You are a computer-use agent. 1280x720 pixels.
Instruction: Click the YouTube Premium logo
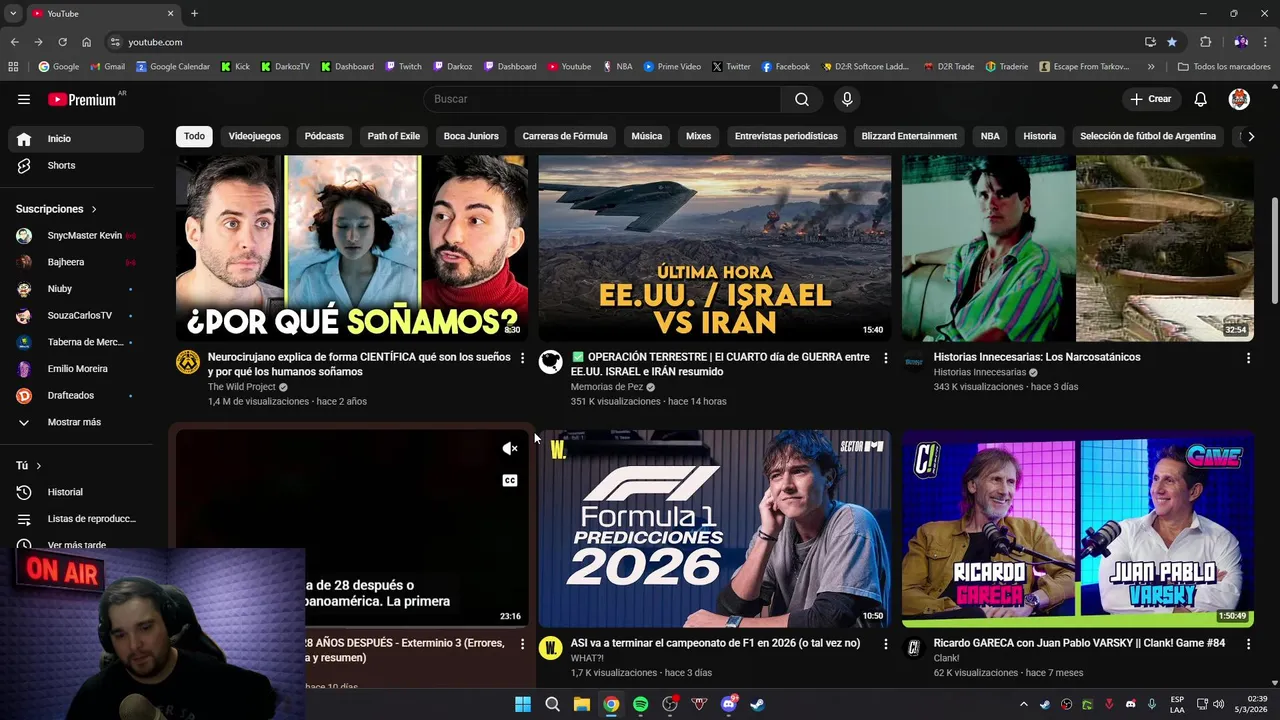click(82, 99)
